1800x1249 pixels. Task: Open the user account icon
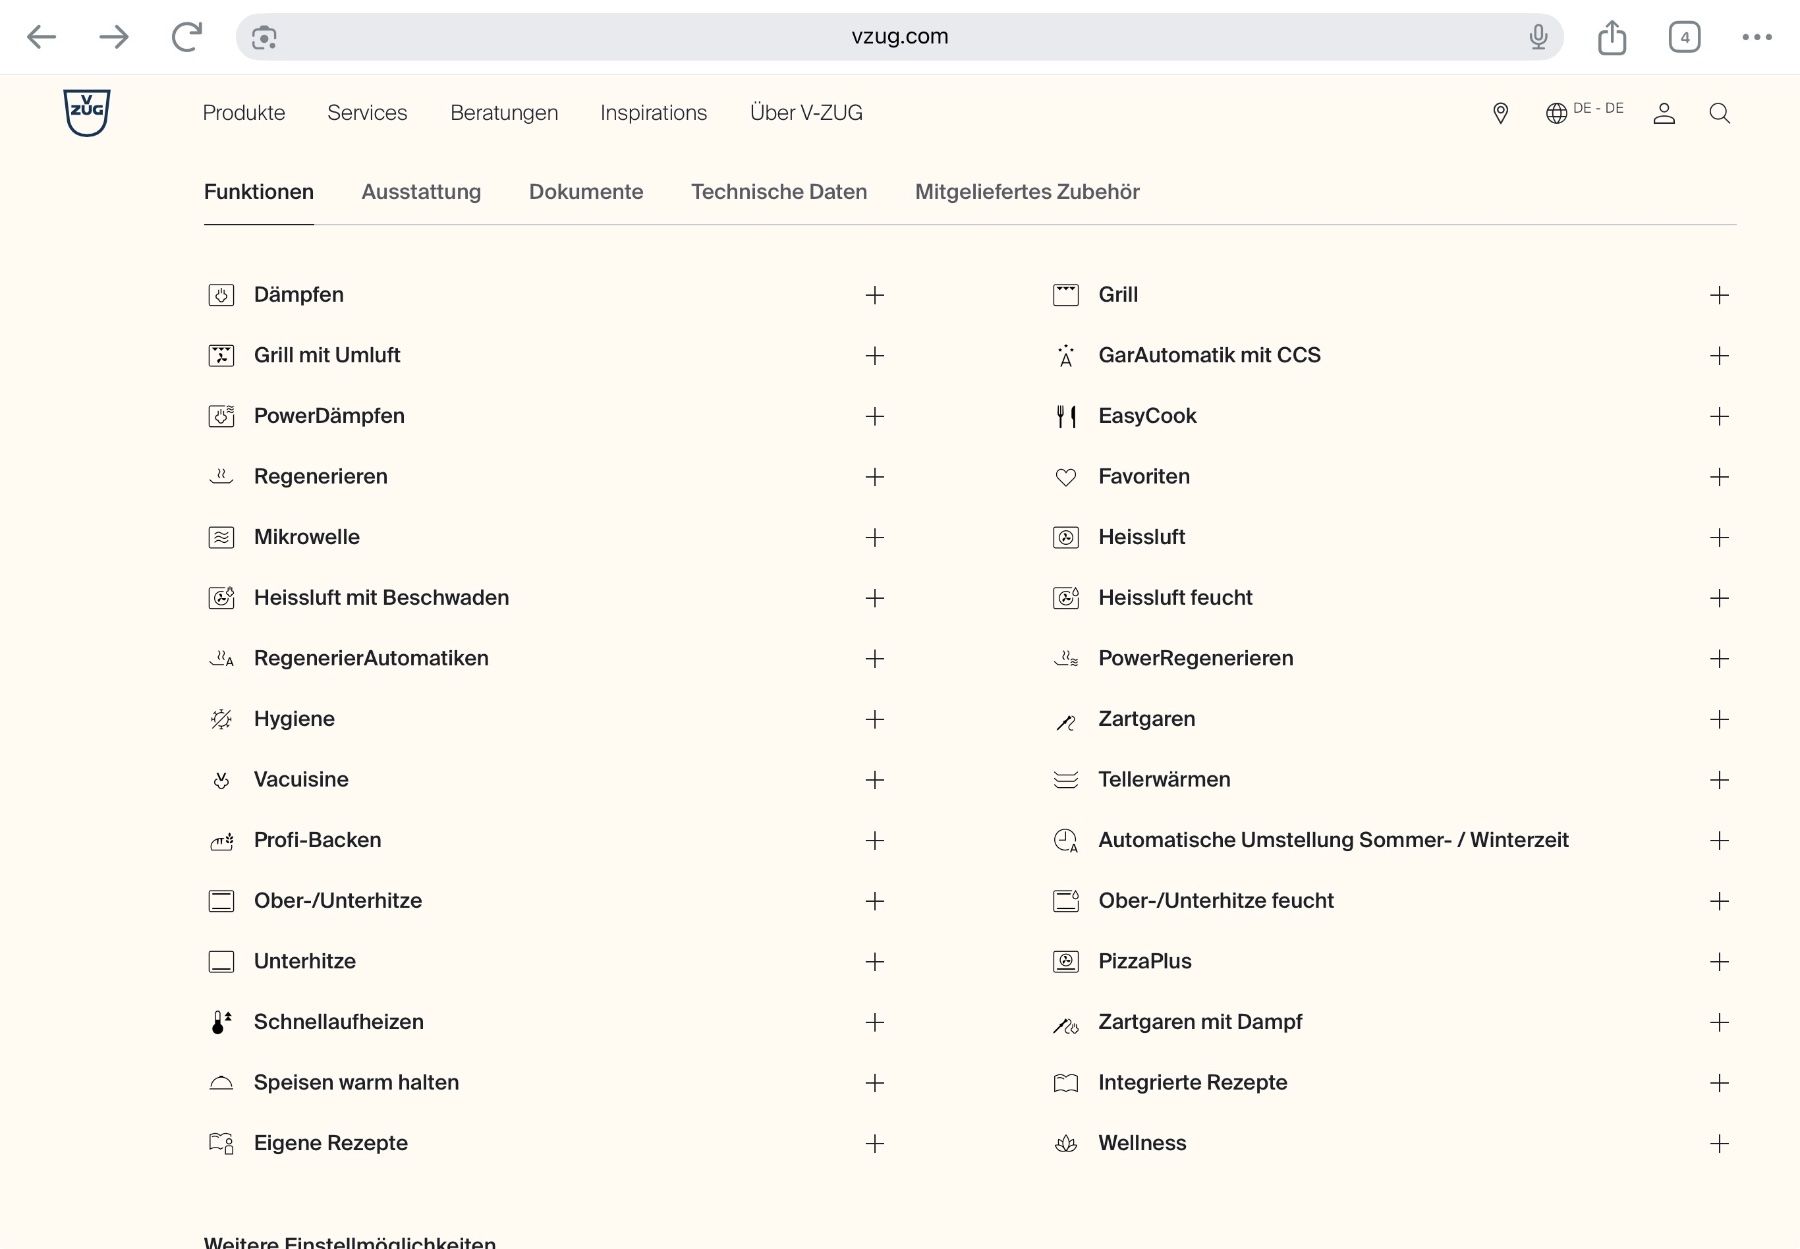pyautogui.click(x=1664, y=113)
